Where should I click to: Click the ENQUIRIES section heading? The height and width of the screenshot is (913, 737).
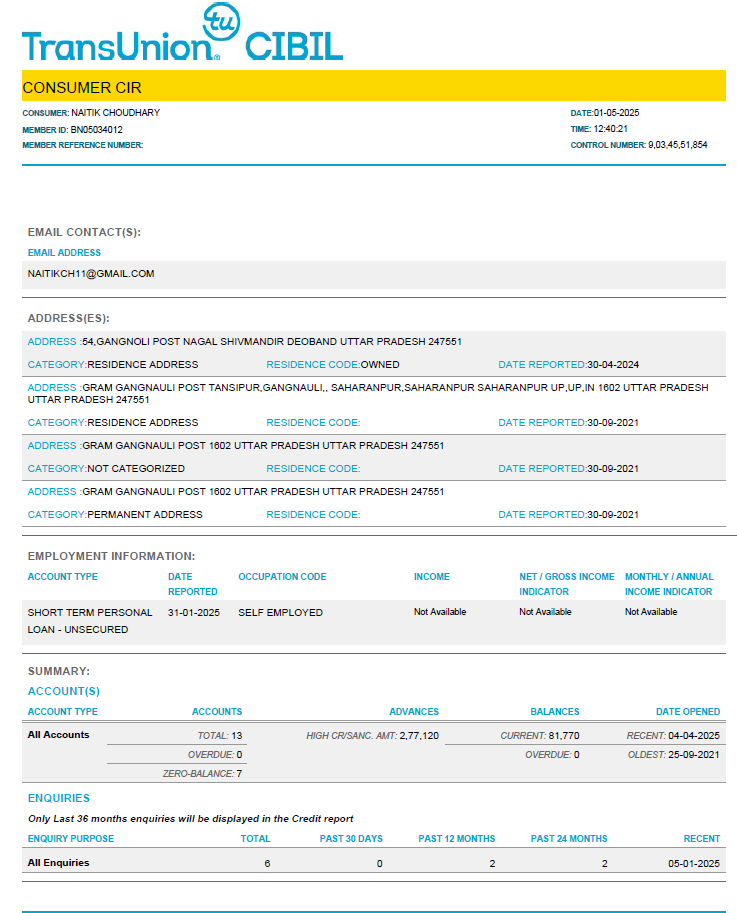tap(59, 798)
